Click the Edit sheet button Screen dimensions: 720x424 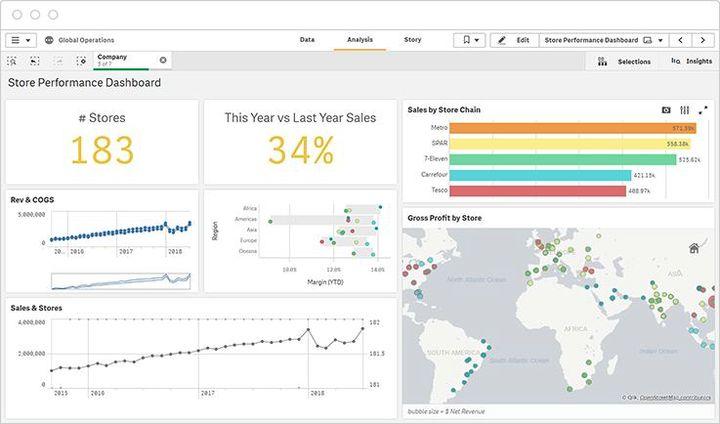(513, 40)
